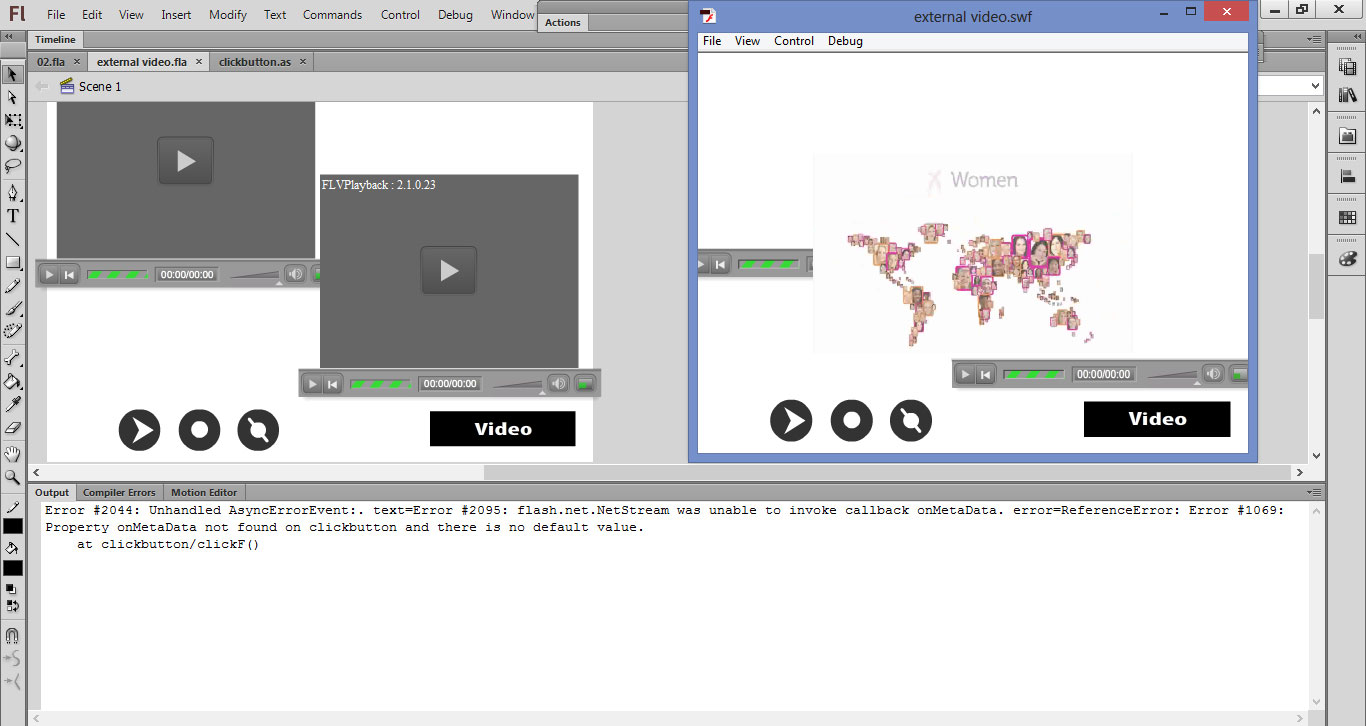Click the back arrow beside Scene 1

(x=42, y=87)
